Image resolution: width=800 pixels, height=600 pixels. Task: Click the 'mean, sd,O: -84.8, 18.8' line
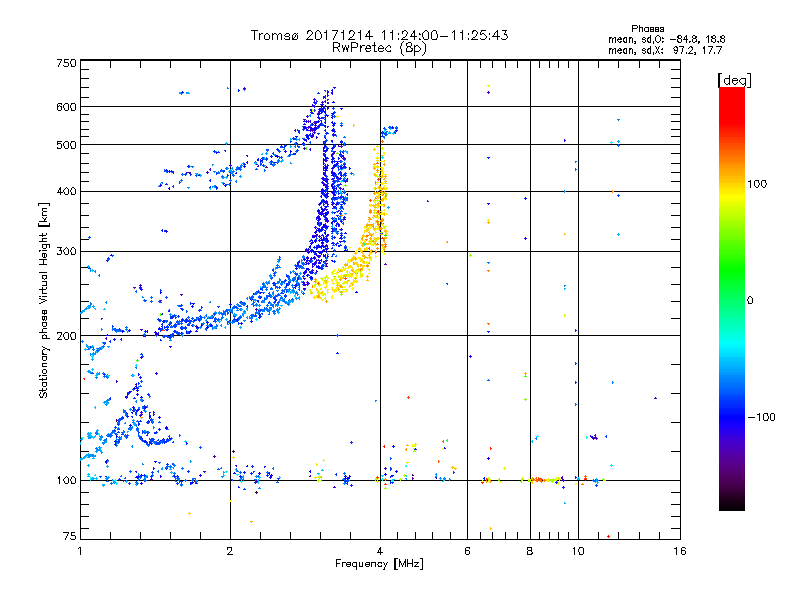tap(666, 39)
